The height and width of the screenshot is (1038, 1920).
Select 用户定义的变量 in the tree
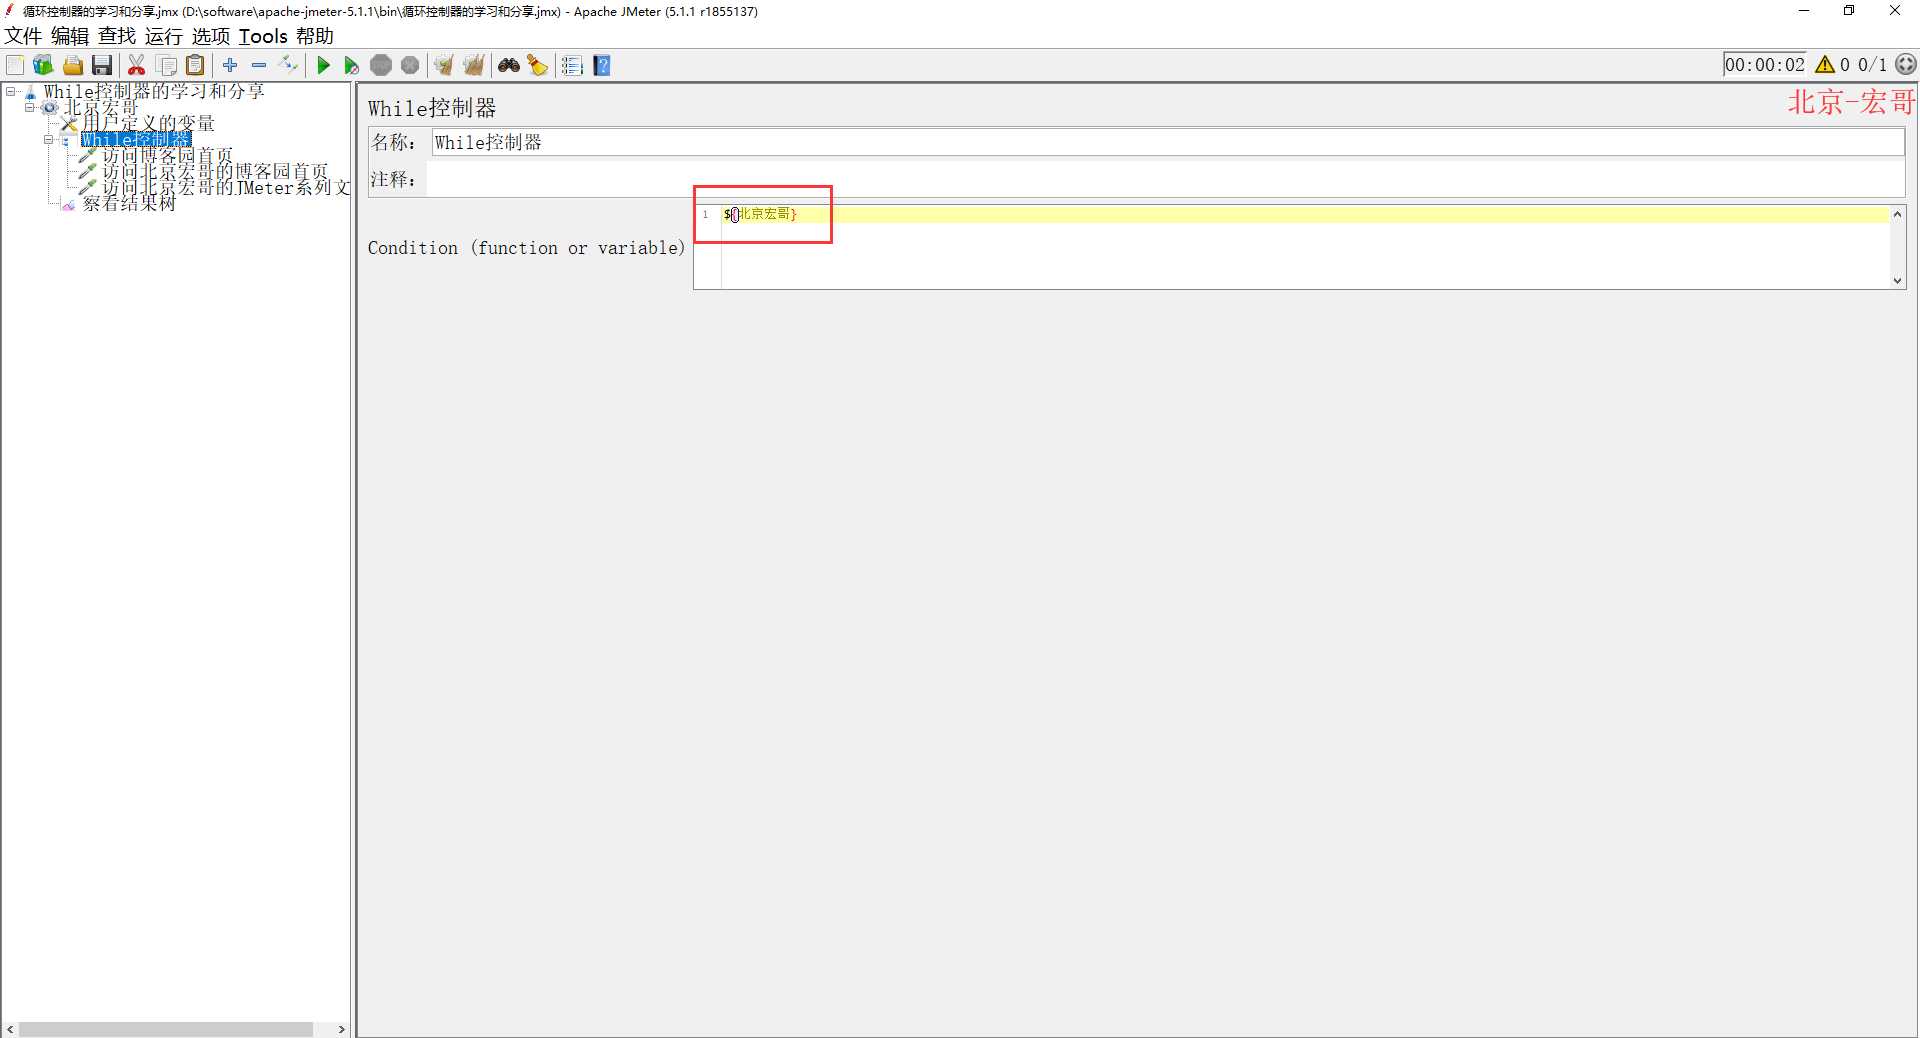point(148,124)
